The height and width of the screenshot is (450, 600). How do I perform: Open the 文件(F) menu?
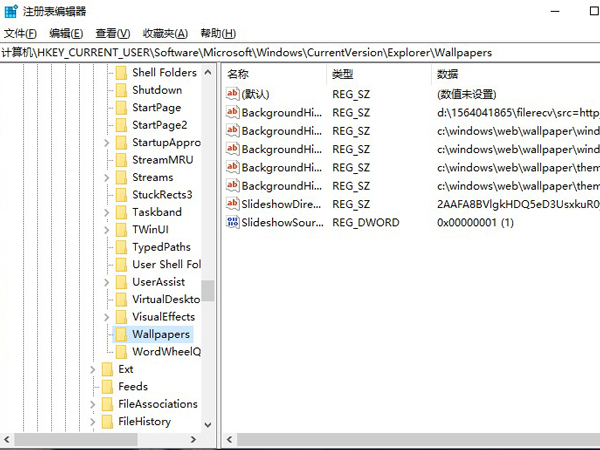tap(20, 33)
